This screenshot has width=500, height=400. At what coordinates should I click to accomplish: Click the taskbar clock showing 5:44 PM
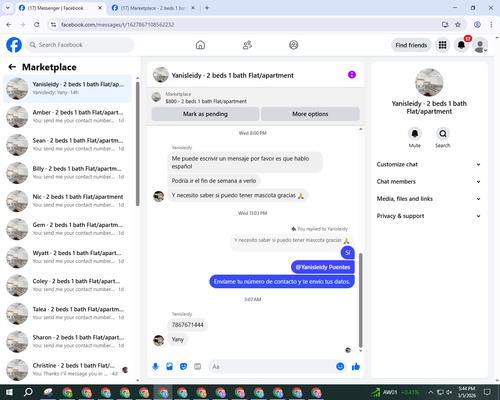pos(467,392)
